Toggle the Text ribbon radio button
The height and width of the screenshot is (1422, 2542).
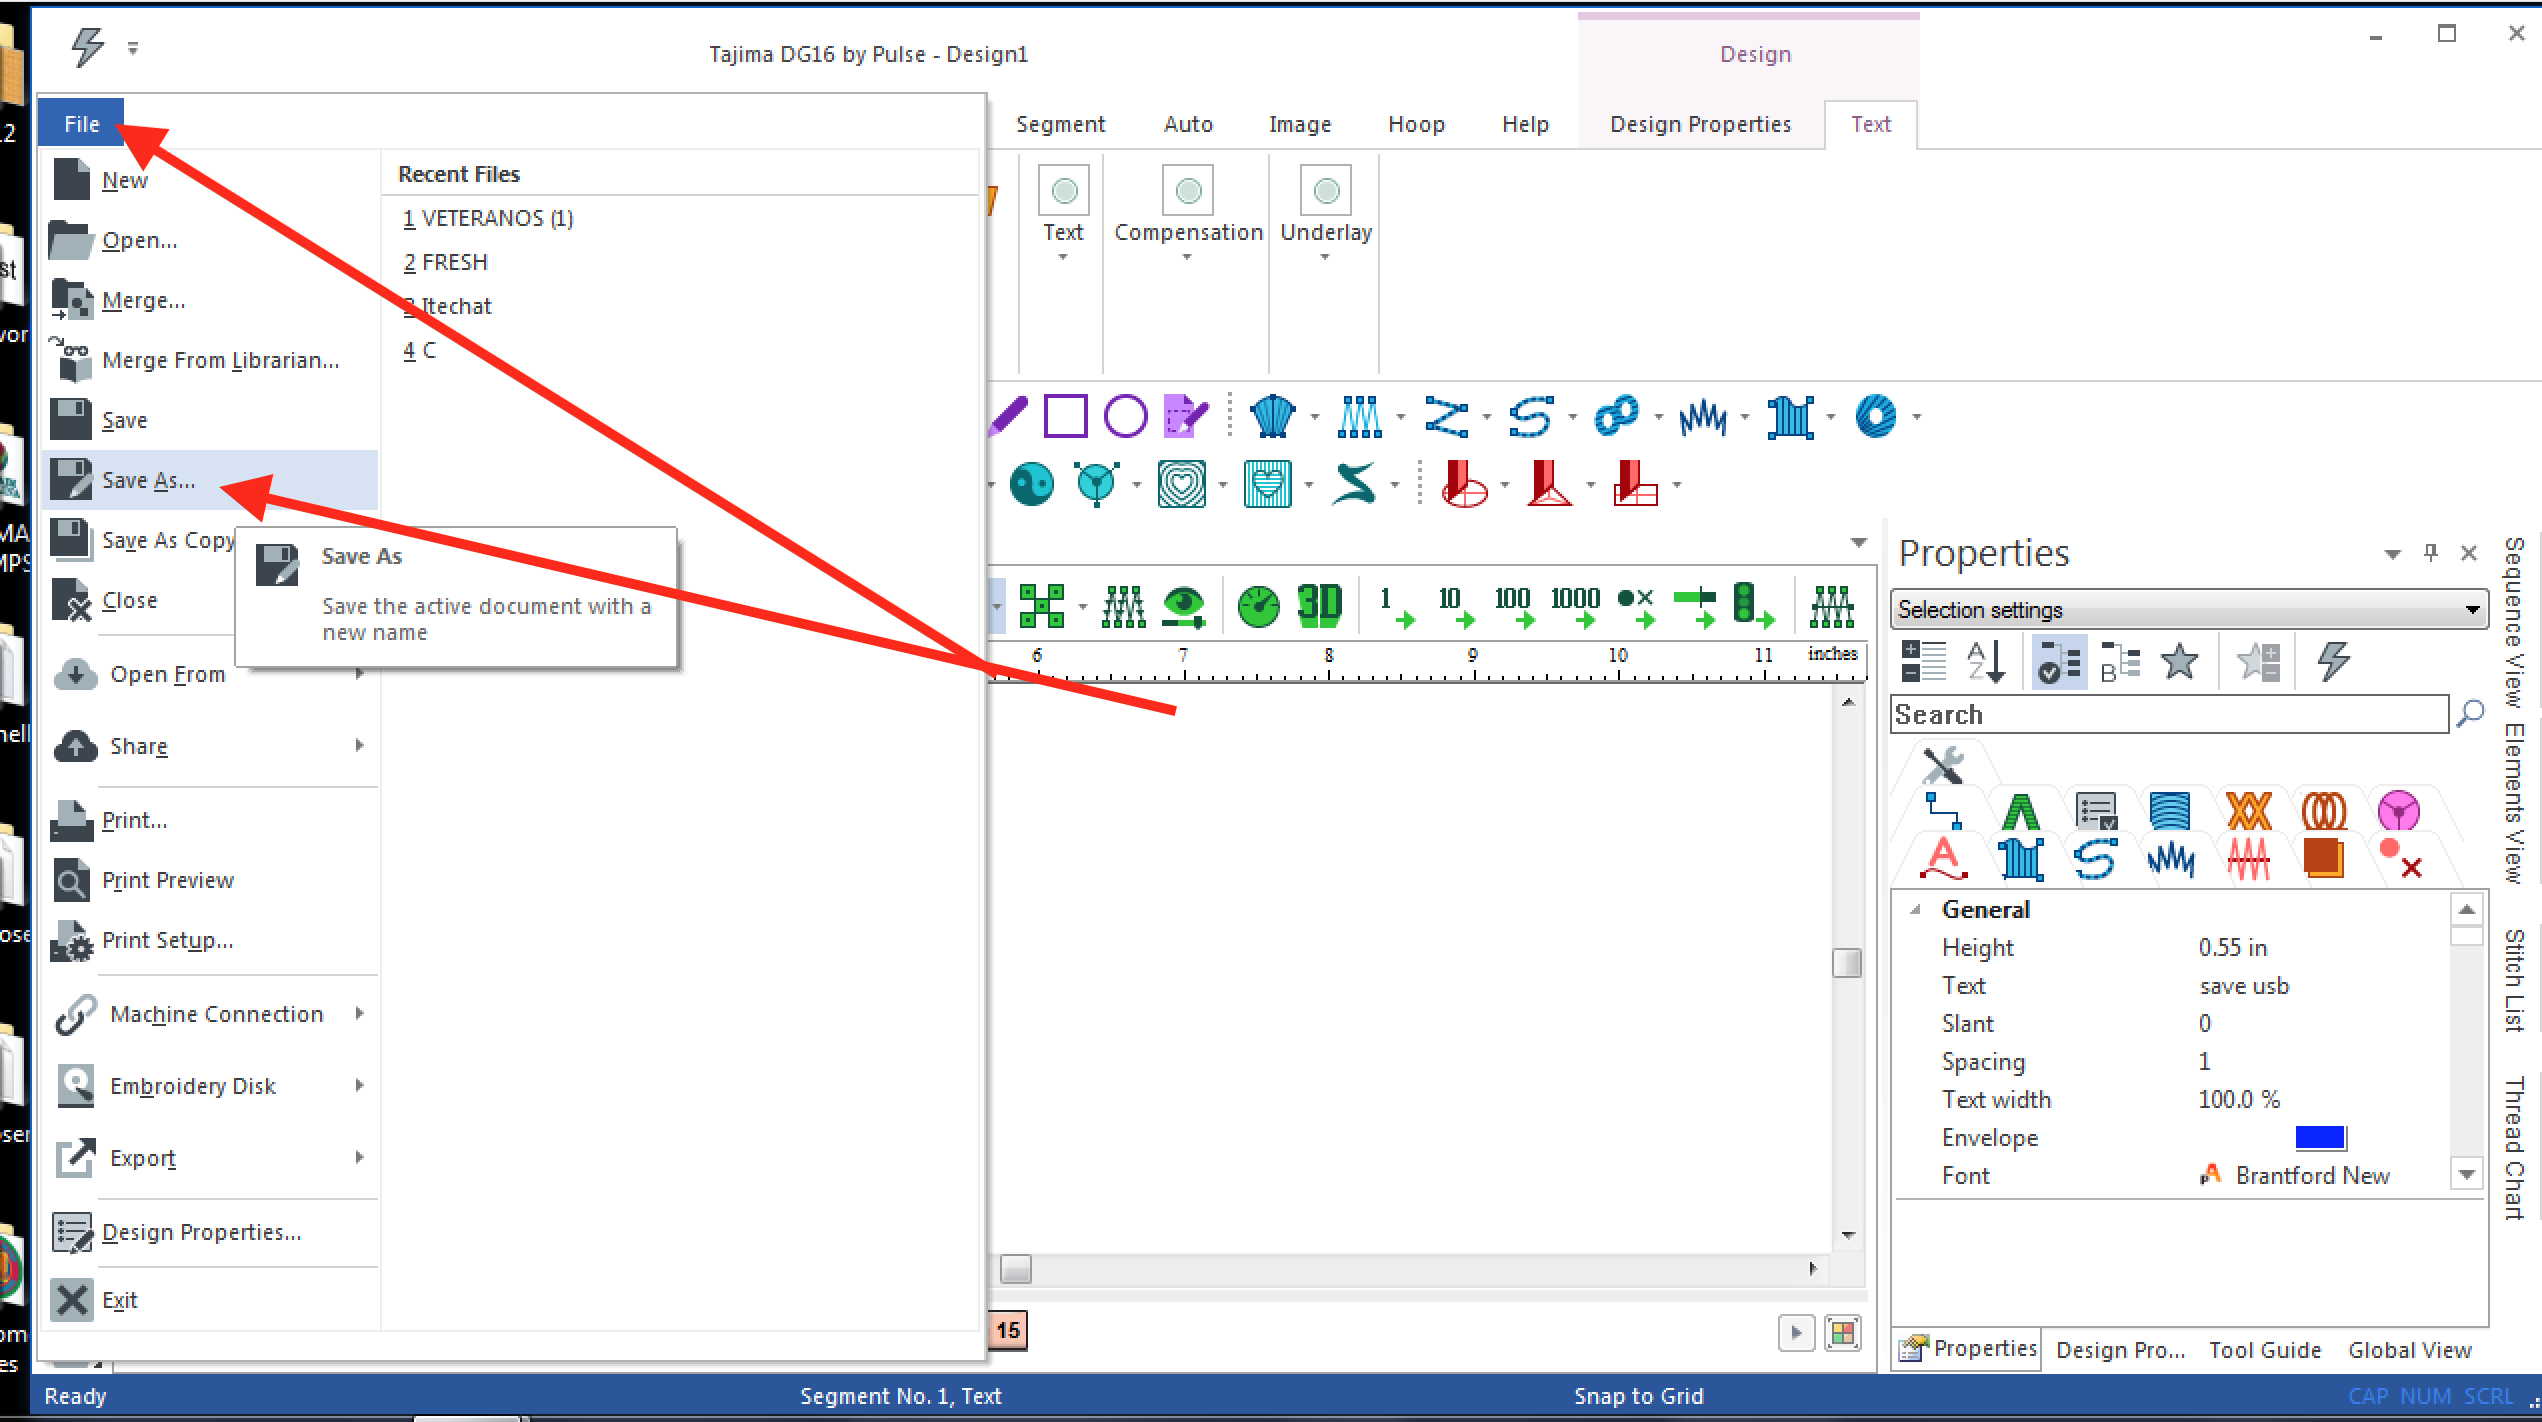(x=1064, y=190)
